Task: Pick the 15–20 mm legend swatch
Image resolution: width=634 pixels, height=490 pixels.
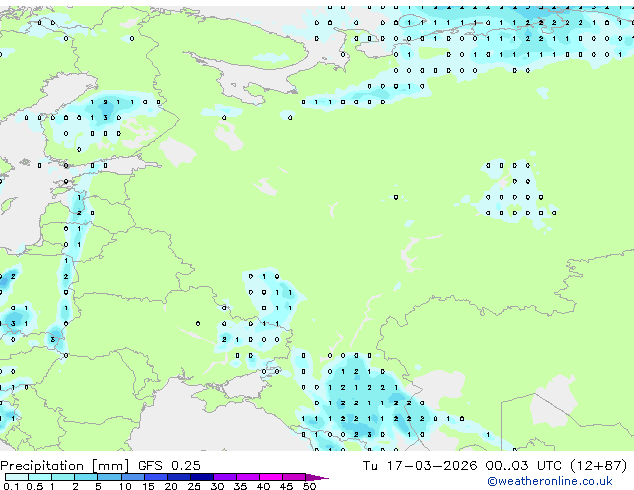Action: 155,477
